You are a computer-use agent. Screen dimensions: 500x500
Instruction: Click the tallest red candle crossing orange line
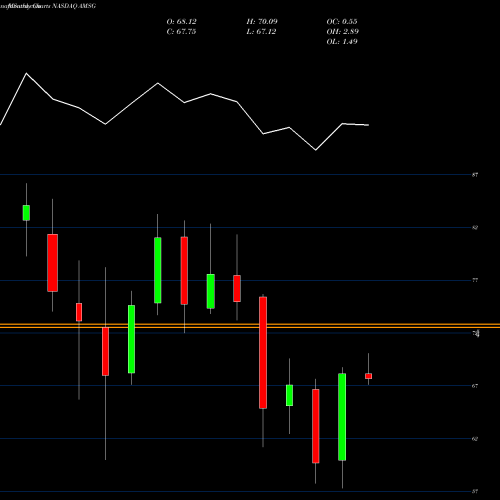(x=263, y=352)
